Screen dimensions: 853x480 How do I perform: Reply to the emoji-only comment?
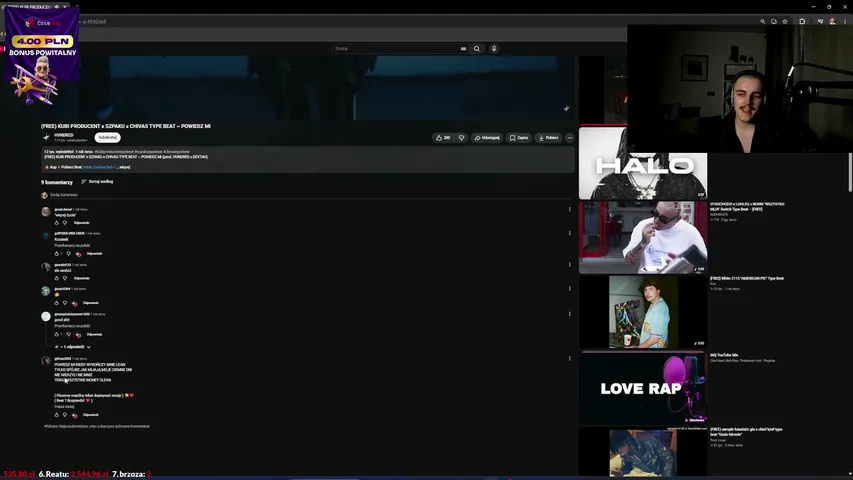coord(91,303)
